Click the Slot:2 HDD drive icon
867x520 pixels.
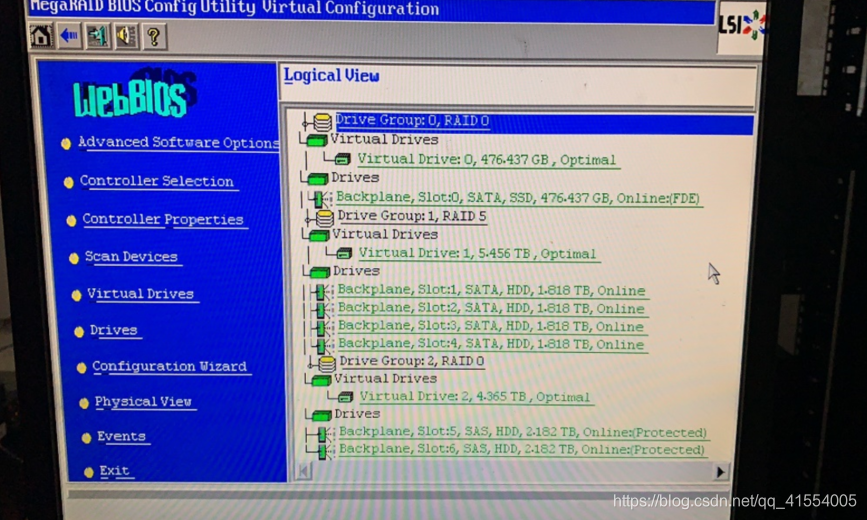(322, 310)
